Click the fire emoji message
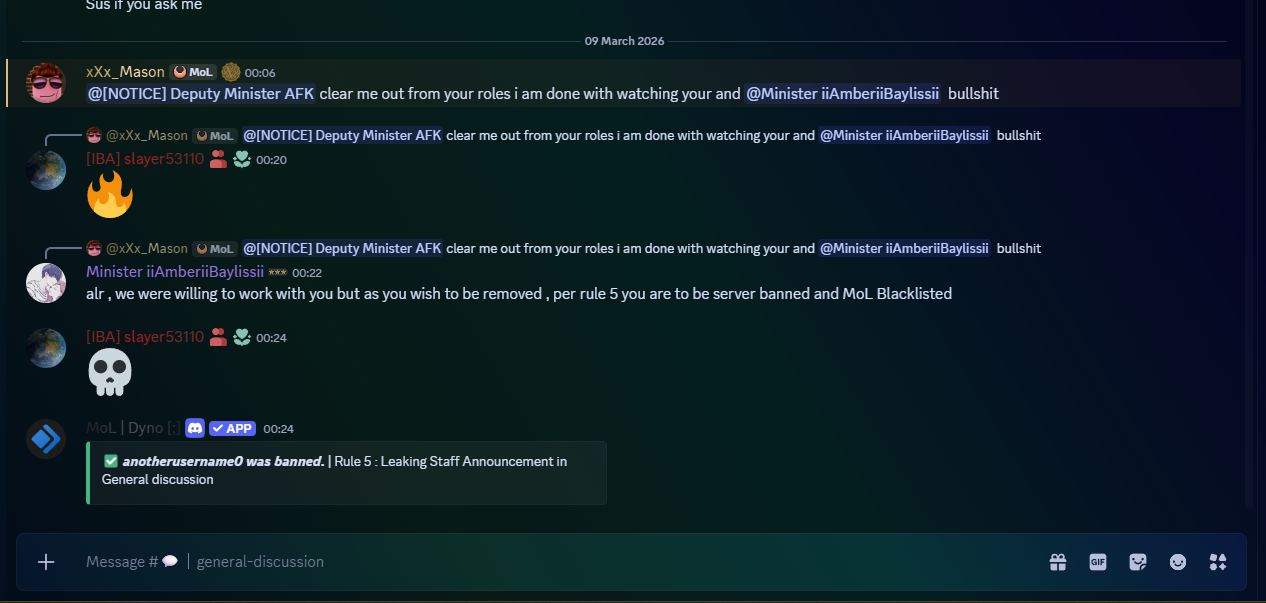Image resolution: width=1266 pixels, height=603 pixels. (x=110, y=194)
